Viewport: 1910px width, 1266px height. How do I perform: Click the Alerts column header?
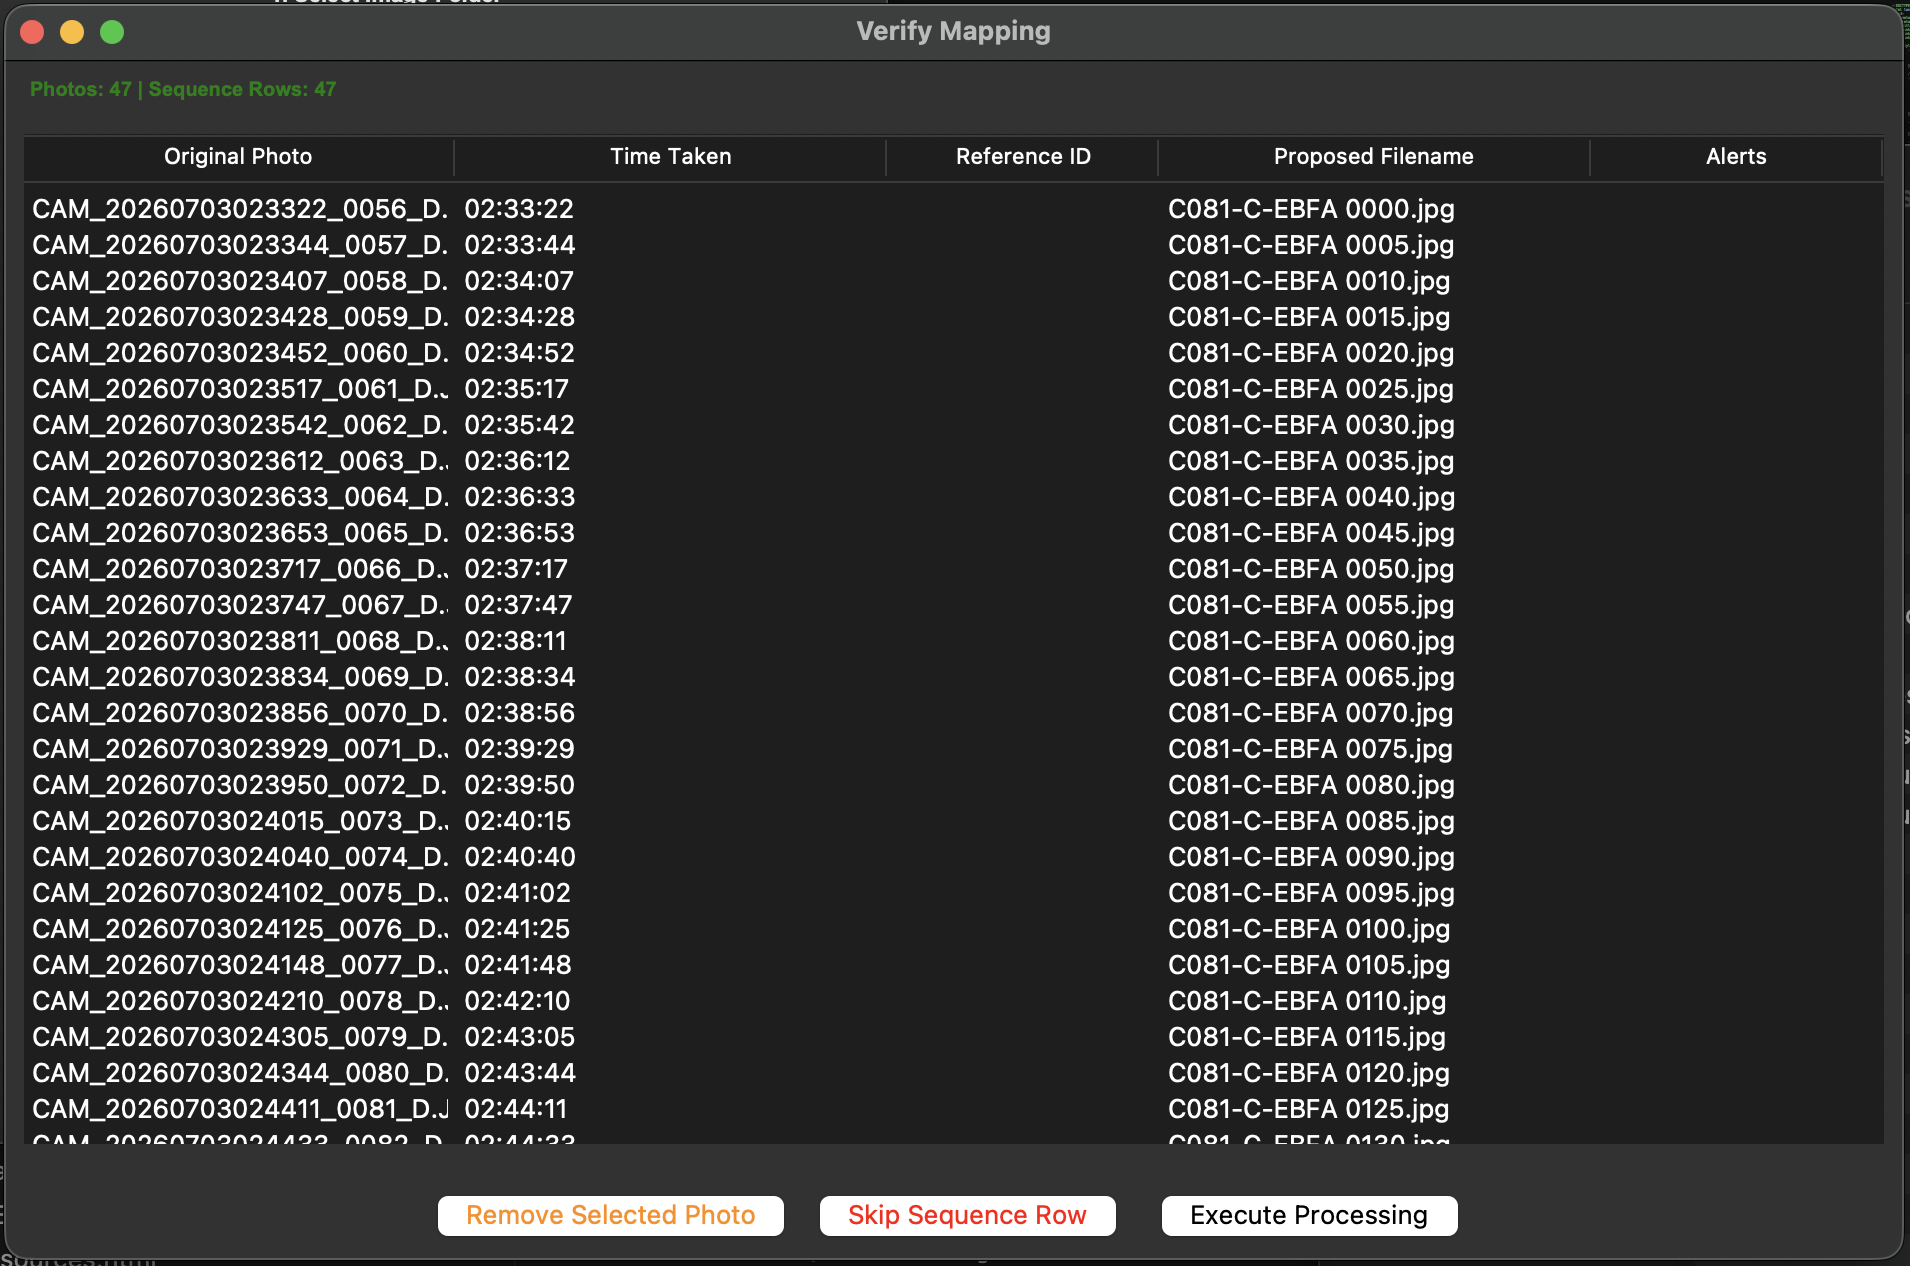(x=1736, y=156)
